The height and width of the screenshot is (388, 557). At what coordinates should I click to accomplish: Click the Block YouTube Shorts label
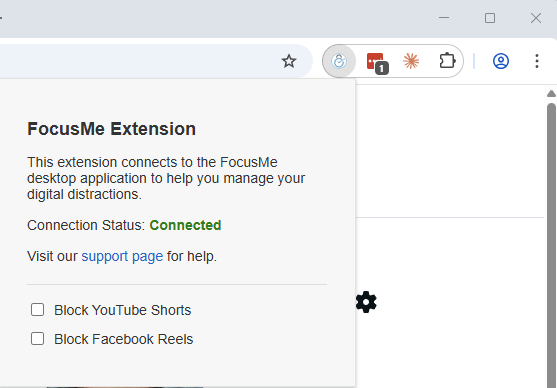(x=123, y=310)
